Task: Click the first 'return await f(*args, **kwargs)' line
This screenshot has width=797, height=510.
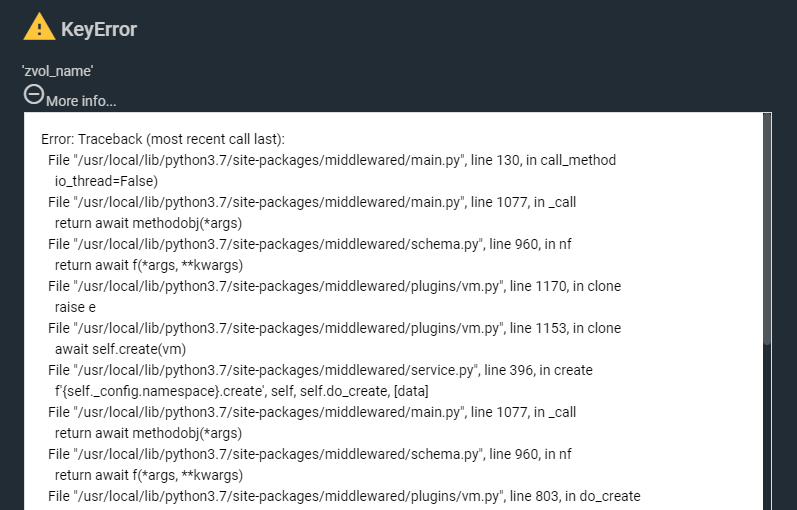Action: click(x=149, y=265)
